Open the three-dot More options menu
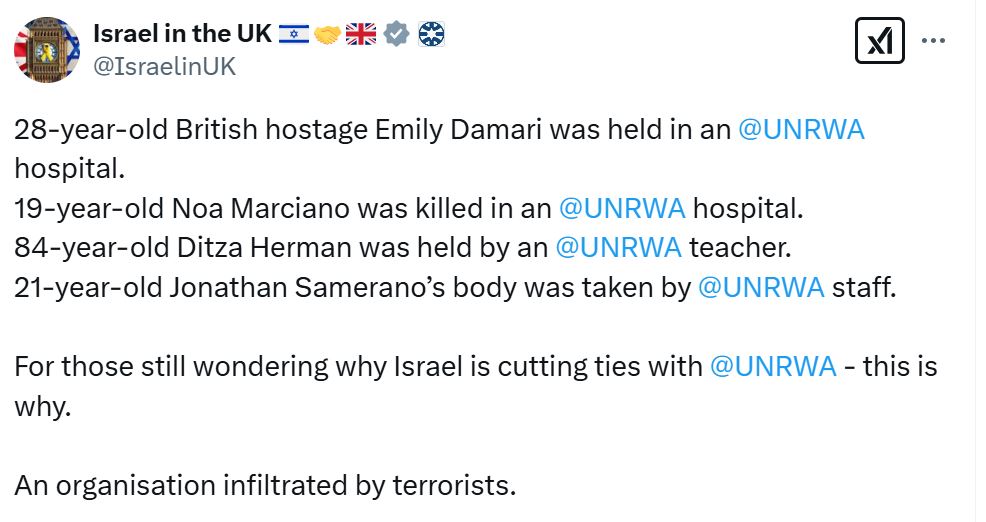This screenshot has width=986, height=522. pos(932,42)
